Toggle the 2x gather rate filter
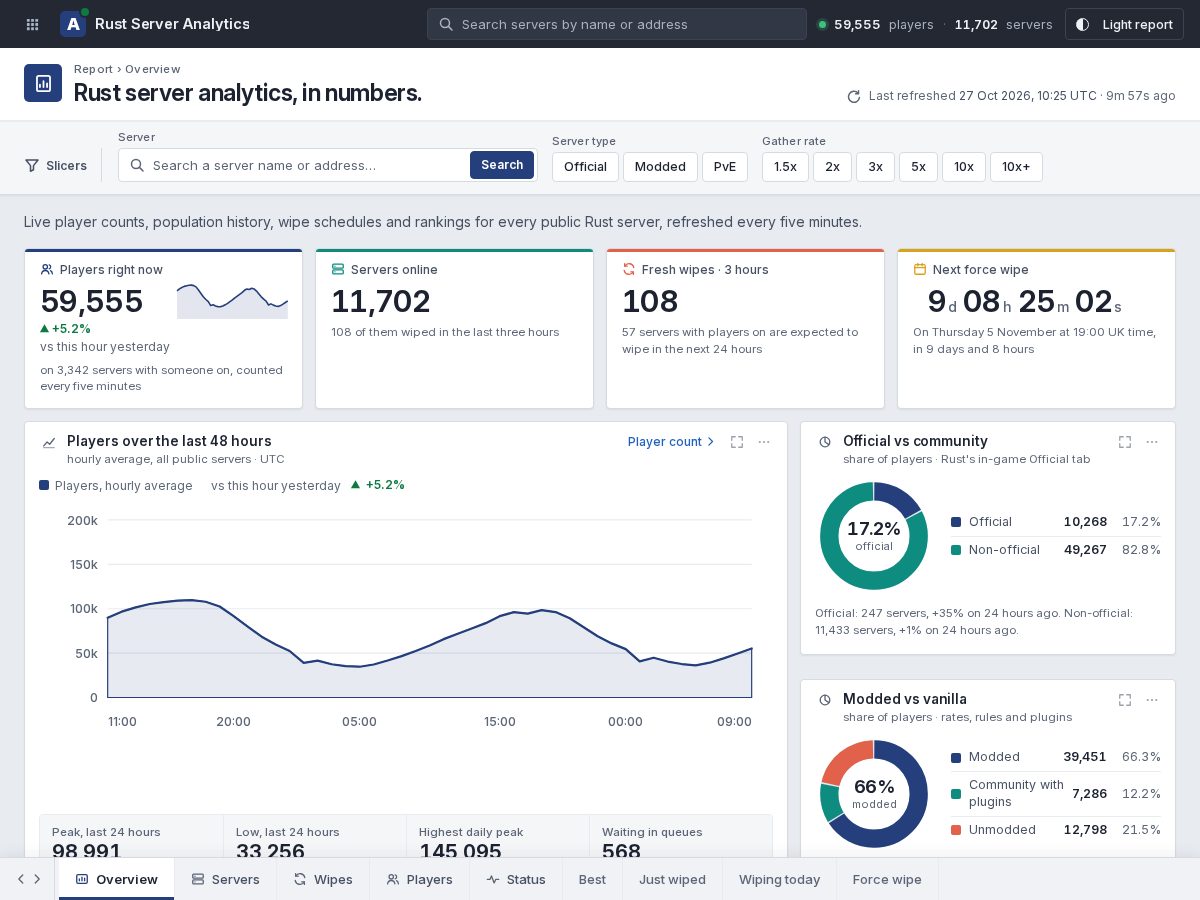The image size is (1200, 900). 832,167
